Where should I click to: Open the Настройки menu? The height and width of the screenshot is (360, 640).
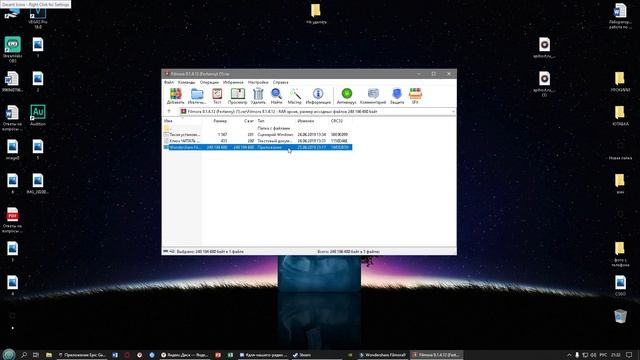(258, 82)
